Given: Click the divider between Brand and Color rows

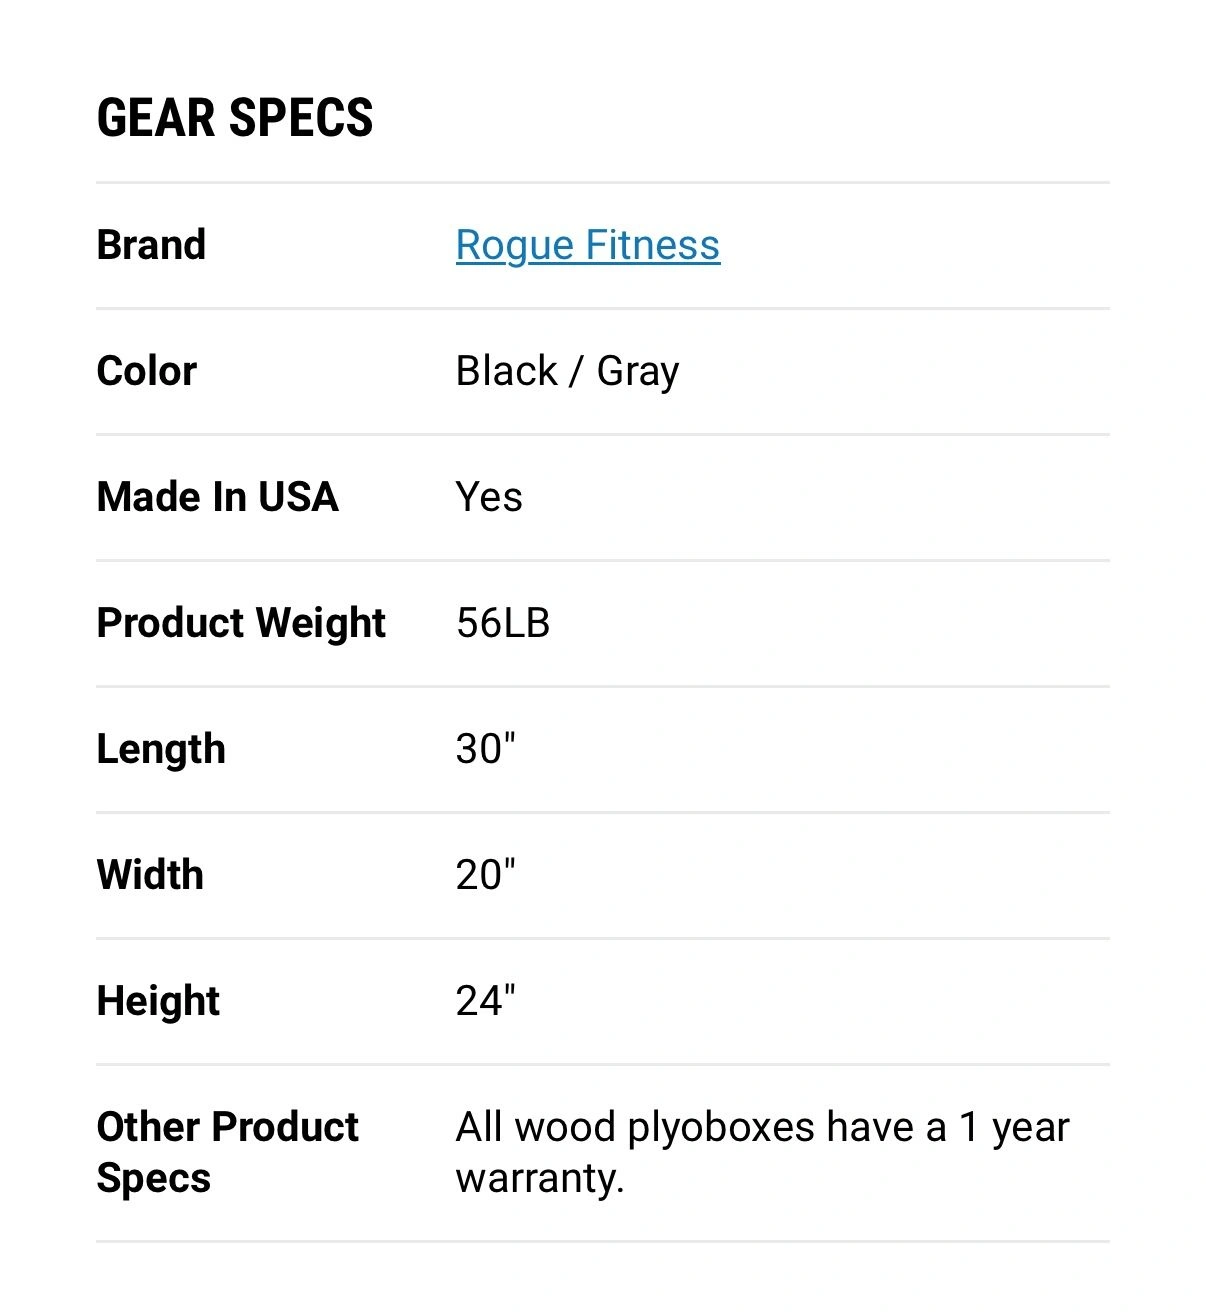Looking at the screenshot, I should click(603, 309).
